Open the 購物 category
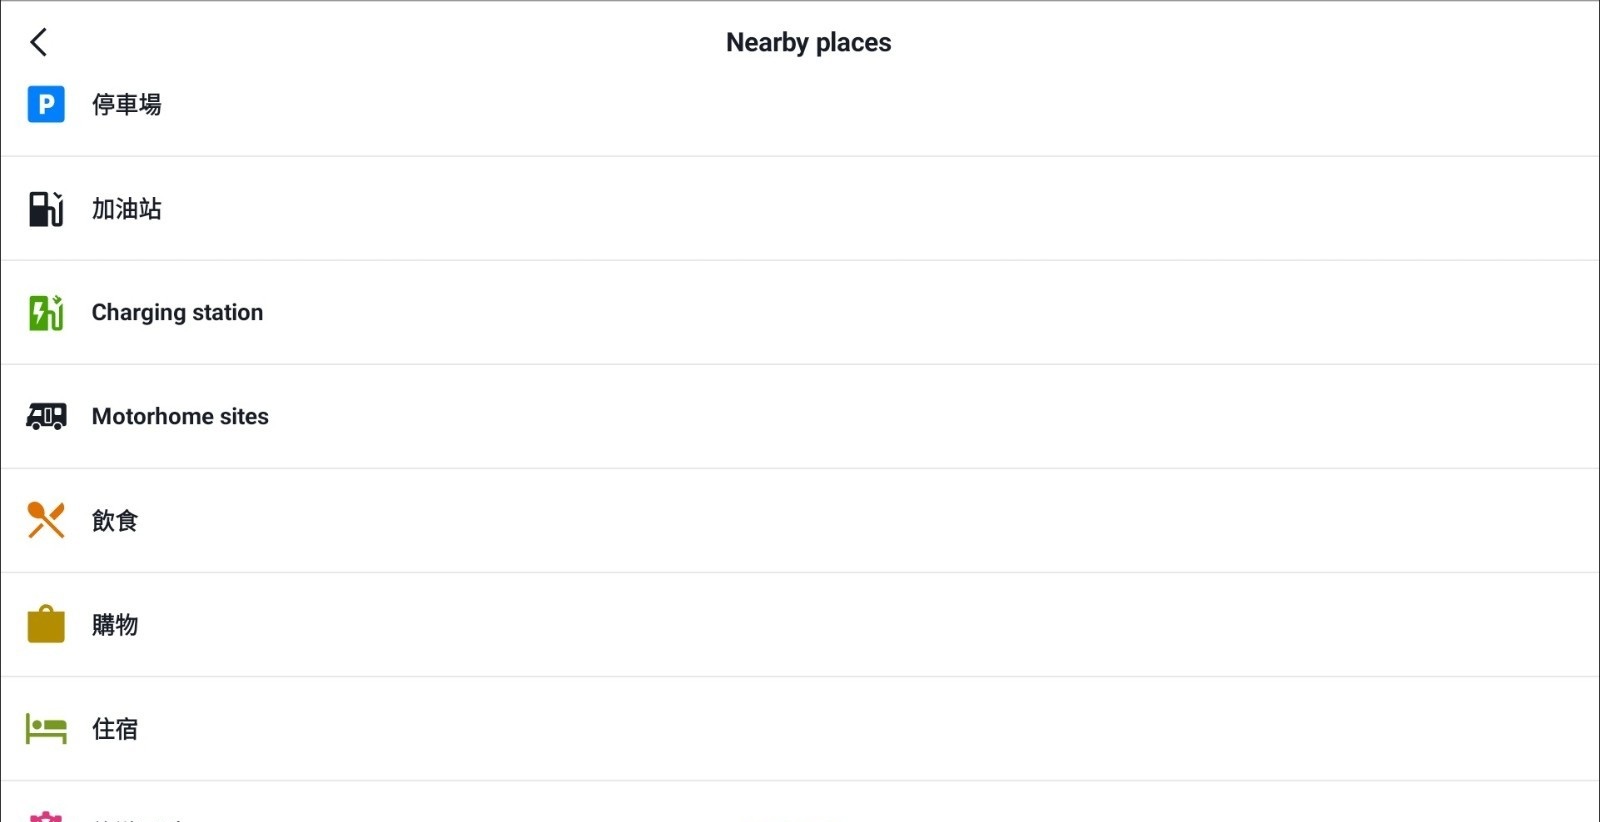Viewport: 1600px width, 822px height. tap(115, 625)
